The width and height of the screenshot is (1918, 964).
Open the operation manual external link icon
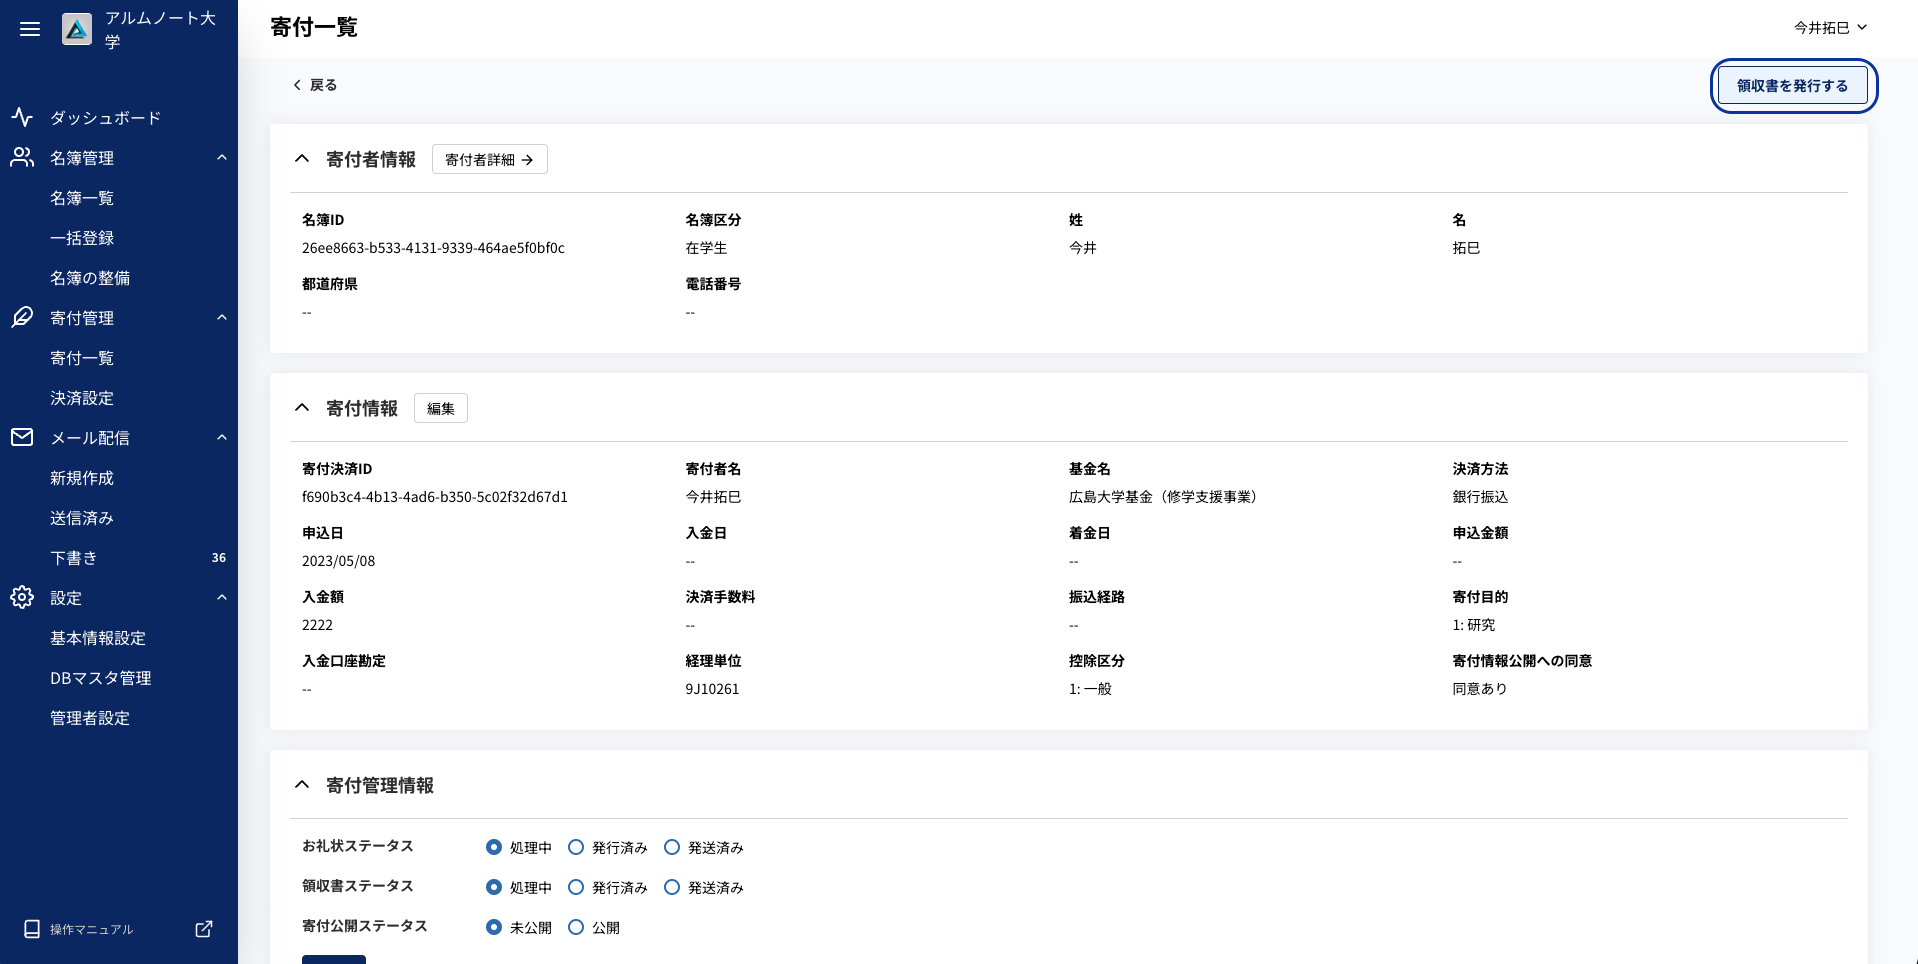(204, 929)
